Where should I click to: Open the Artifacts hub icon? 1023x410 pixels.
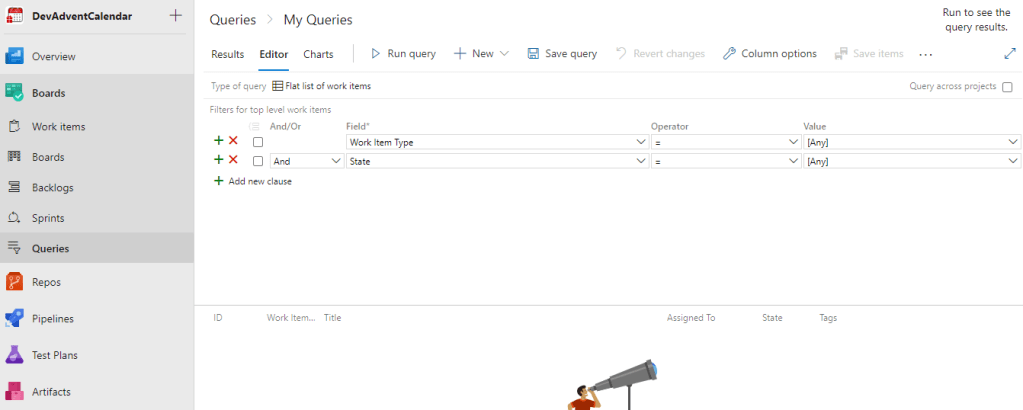click(x=14, y=391)
